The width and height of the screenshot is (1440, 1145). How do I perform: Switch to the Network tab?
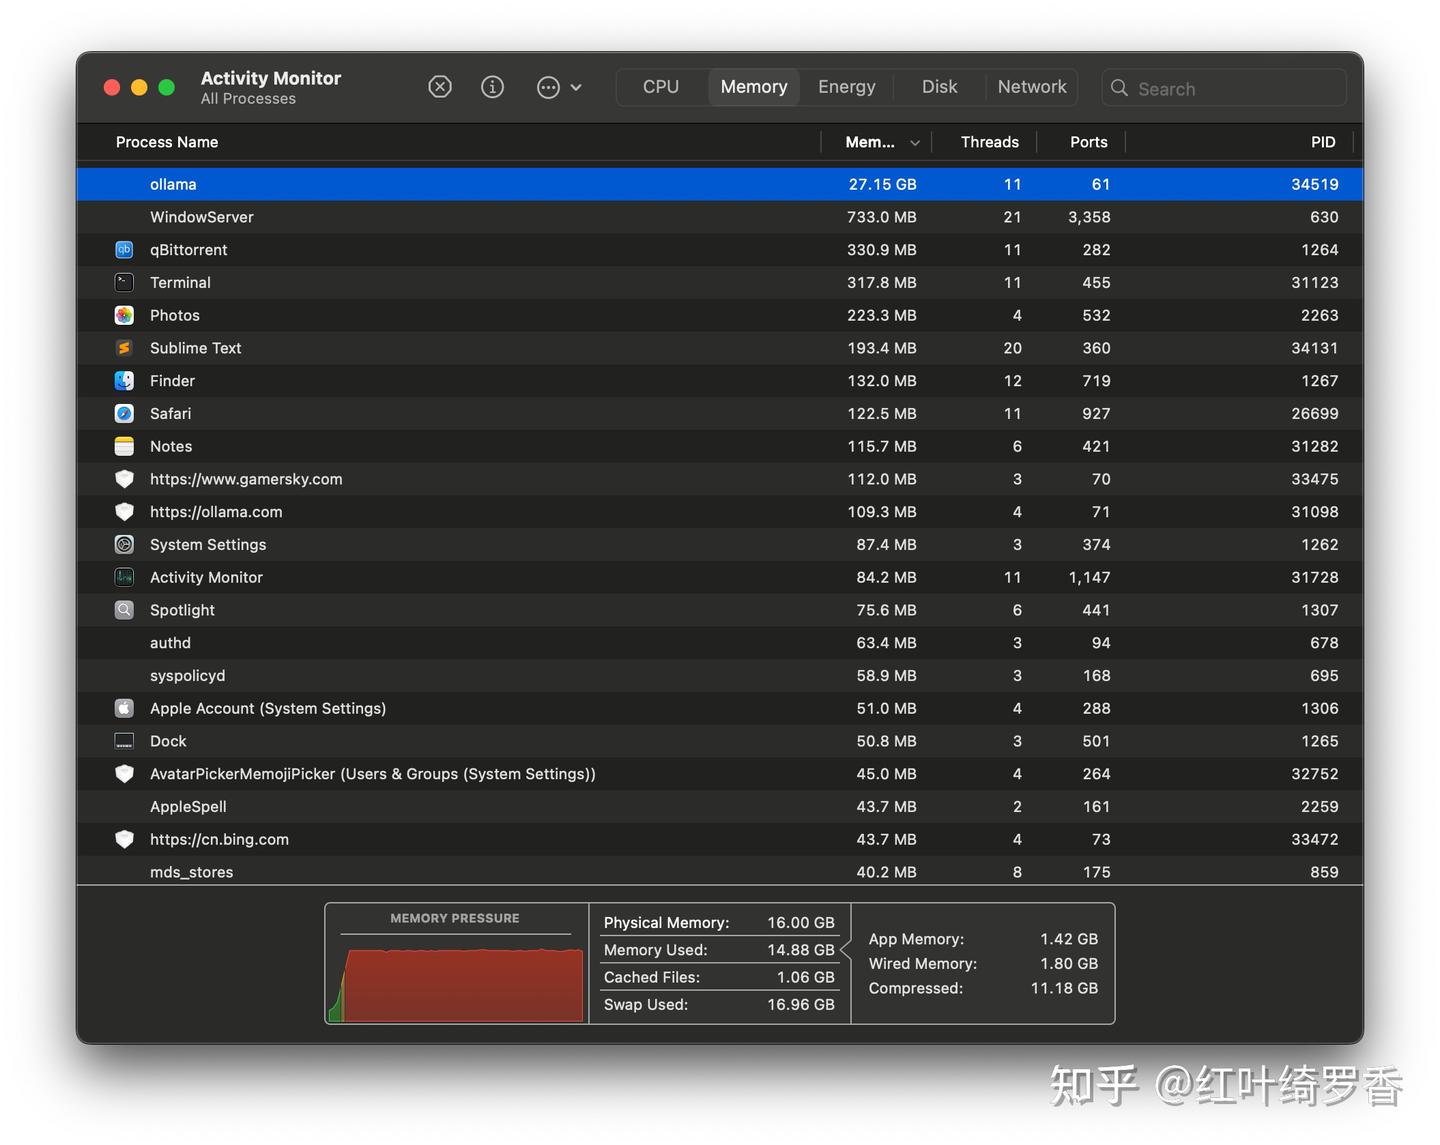(x=1032, y=87)
